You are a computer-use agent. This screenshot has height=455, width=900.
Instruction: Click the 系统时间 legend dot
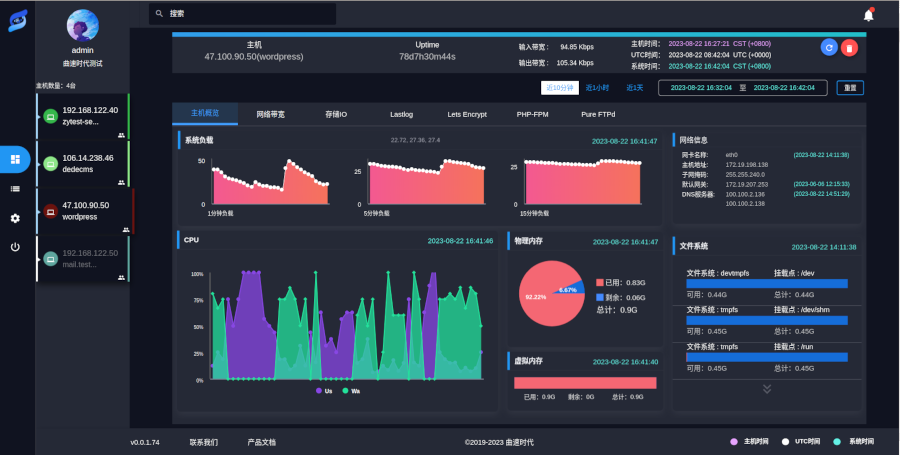click(x=837, y=441)
